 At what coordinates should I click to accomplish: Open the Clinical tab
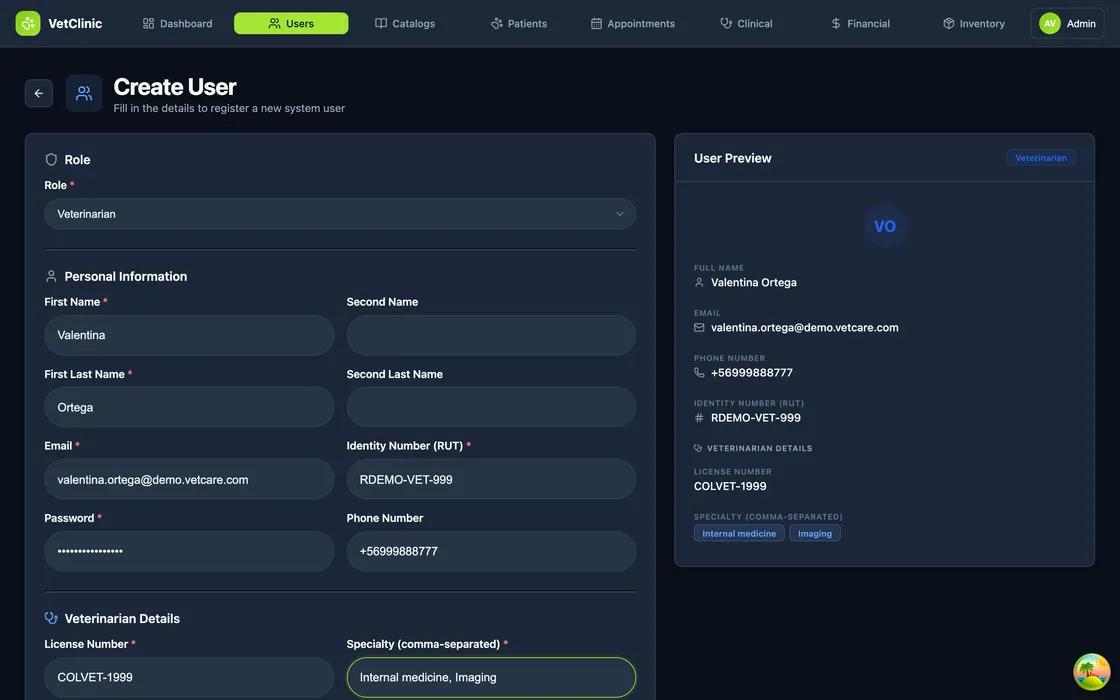coord(746,23)
